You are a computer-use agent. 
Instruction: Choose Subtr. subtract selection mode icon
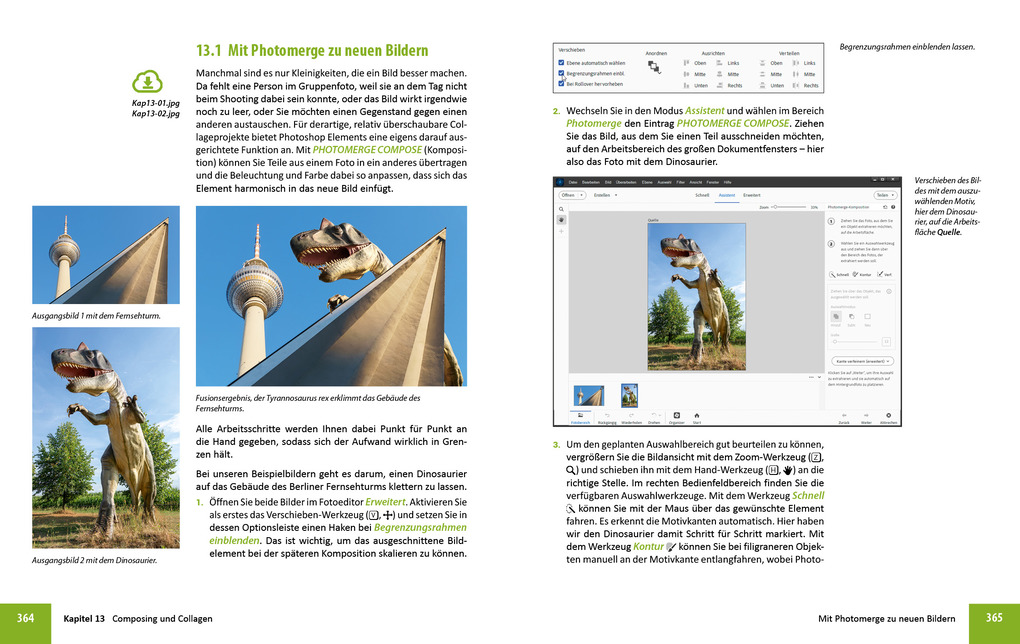click(852, 316)
